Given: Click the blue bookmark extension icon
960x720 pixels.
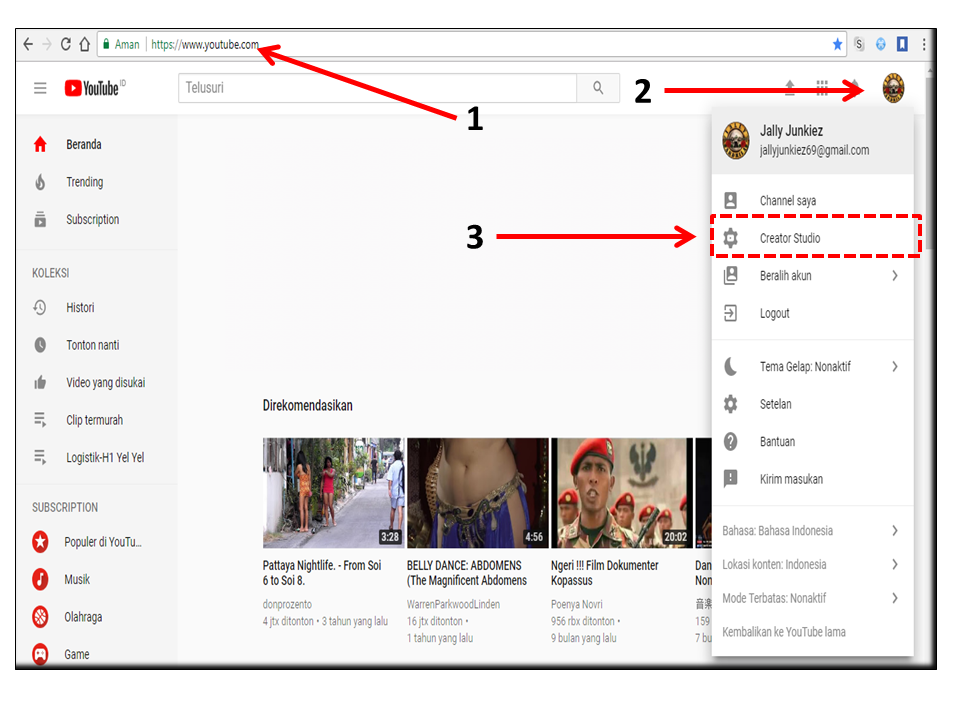Looking at the screenshot, I should click(x=902, y=44).
